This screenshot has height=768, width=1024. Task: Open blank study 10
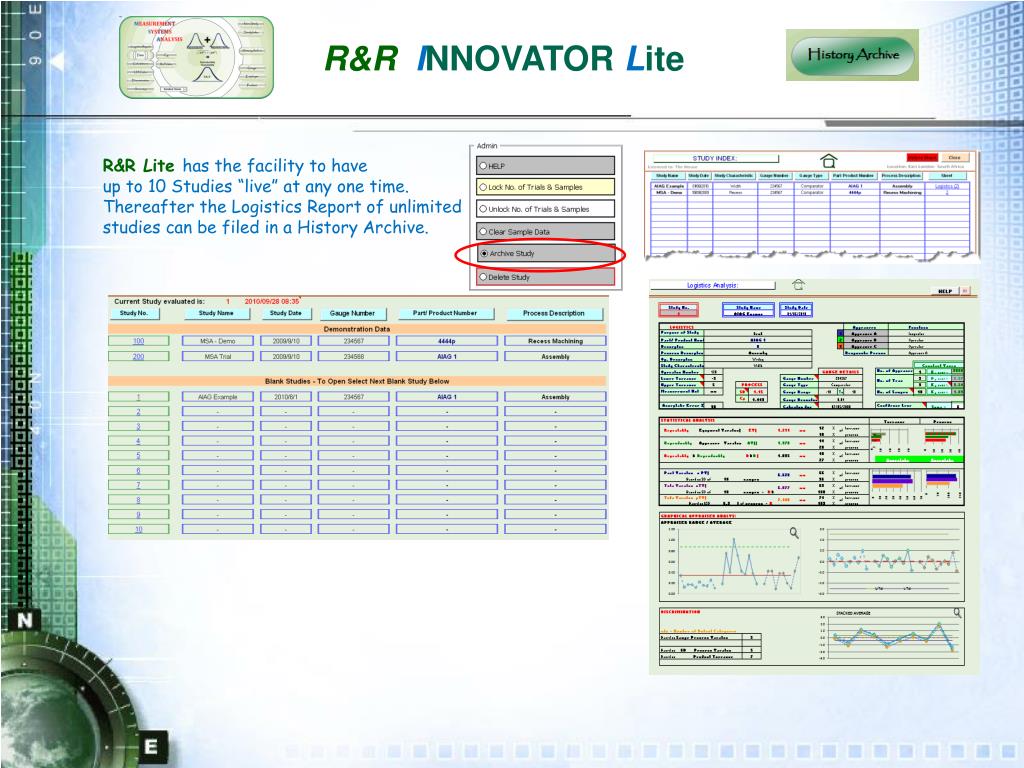point(138,529)
